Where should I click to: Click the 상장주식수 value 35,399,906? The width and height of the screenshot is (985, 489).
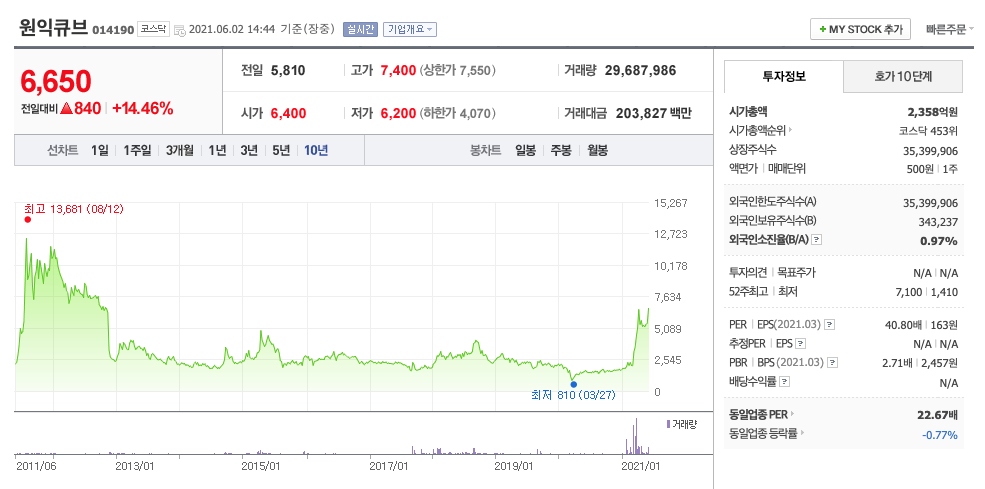coord(930,150)
